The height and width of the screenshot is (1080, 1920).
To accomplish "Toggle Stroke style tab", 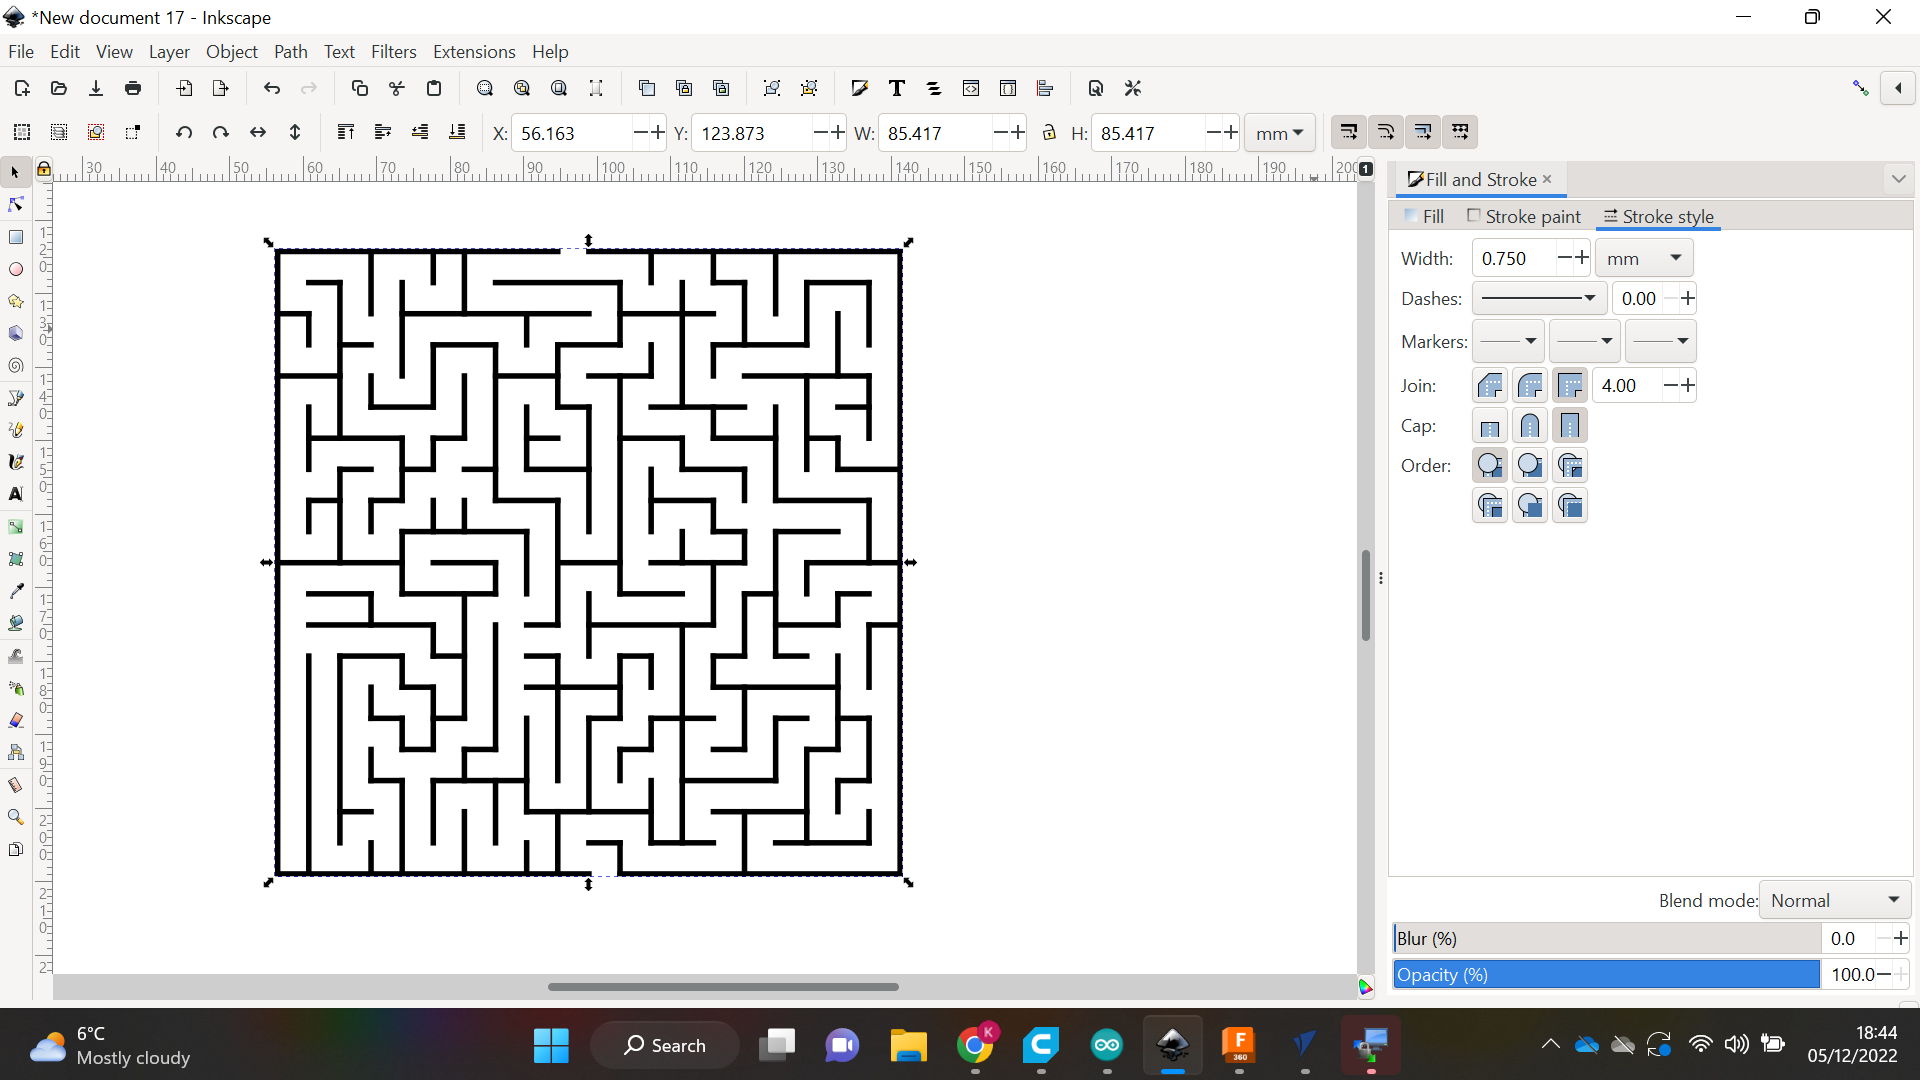I will tap(1659, 216).
